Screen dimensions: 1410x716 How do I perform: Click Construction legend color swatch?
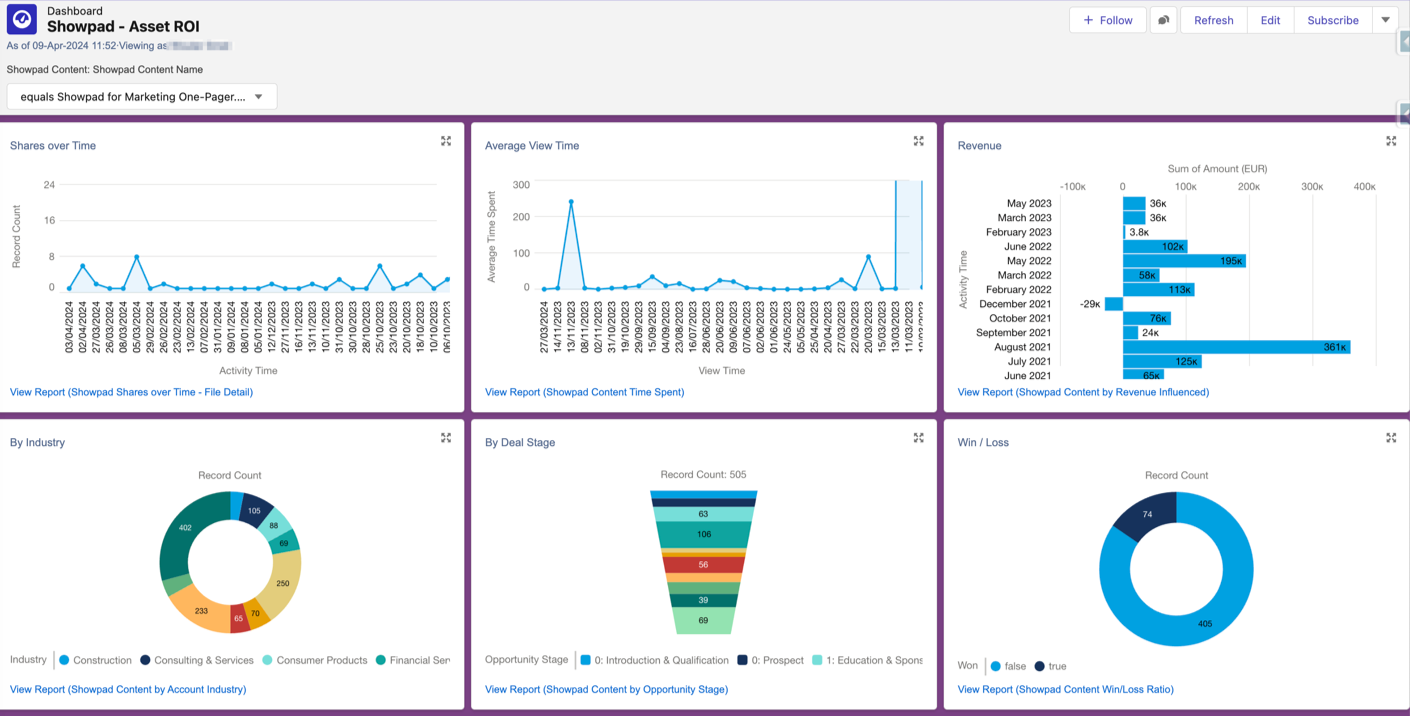click(64, 660)
